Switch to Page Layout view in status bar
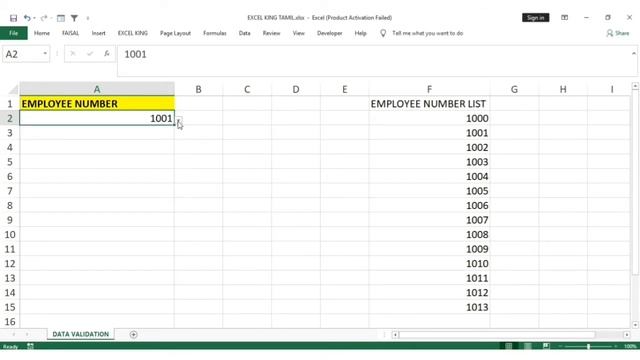The image size is (640, 360). coord(527,346)
